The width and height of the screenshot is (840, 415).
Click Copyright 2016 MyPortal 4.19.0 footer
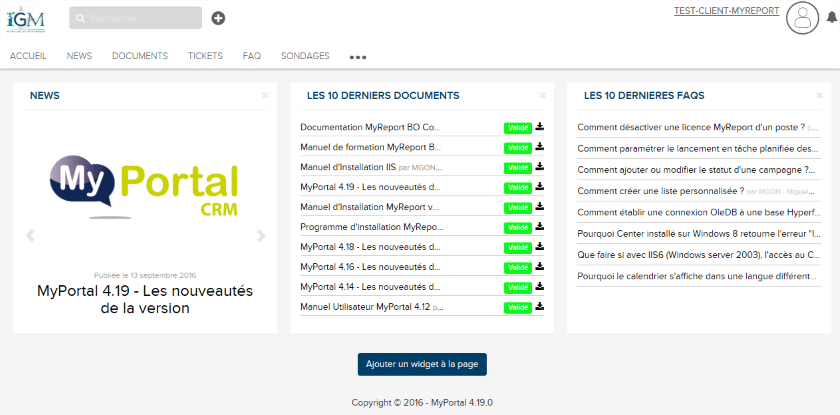coord(422,403)
